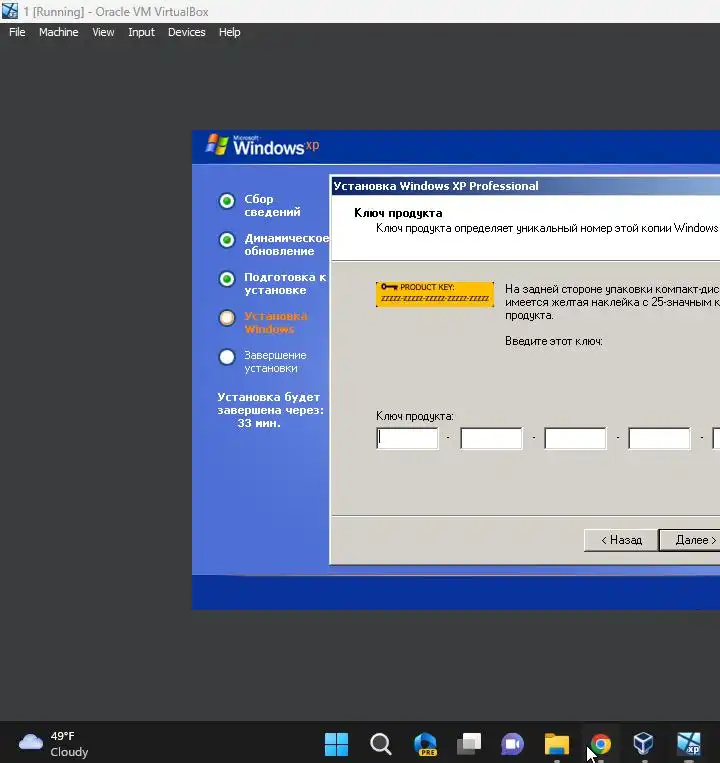Click the Ключ продукта heading text
This screenshot has width=720, height=763.
pos(398,213)
